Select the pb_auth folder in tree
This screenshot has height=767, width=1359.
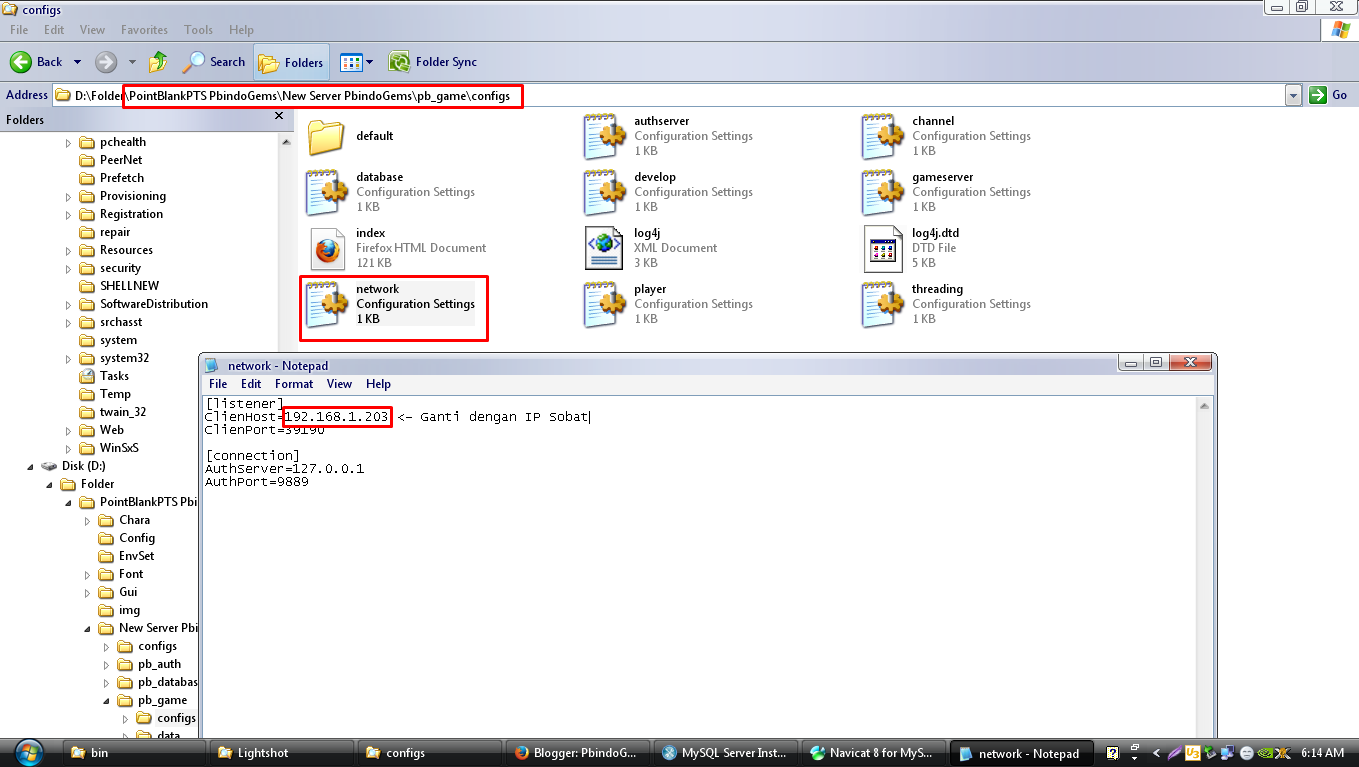(x=160, y=664)
